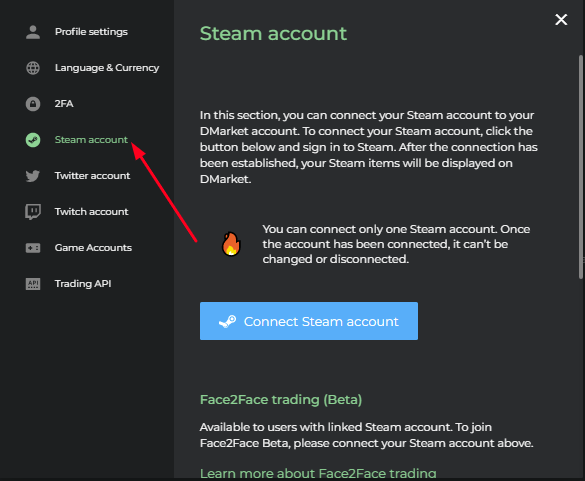The image size is (585, 481).
Task: Open Profile settings menu item
Action: point(91,32)
